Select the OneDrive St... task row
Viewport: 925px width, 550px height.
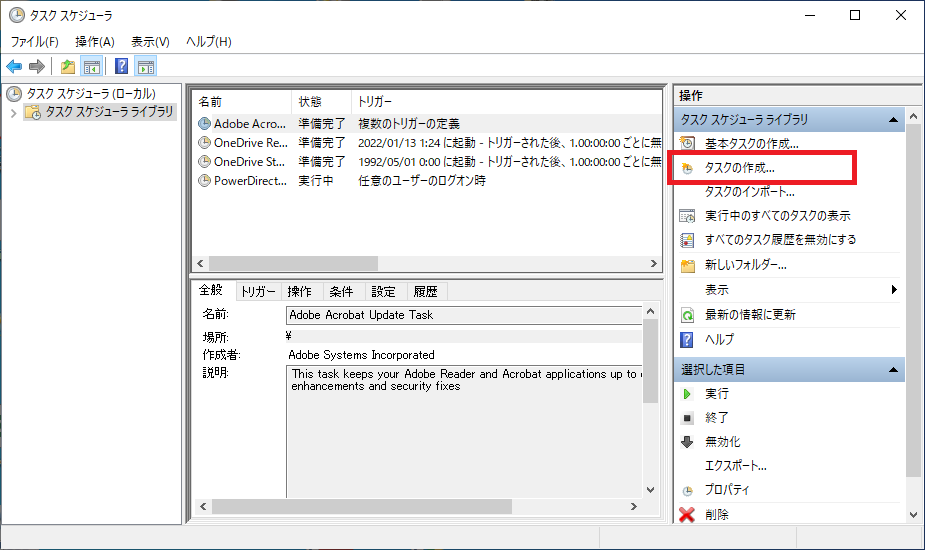[x=429, y=162]
